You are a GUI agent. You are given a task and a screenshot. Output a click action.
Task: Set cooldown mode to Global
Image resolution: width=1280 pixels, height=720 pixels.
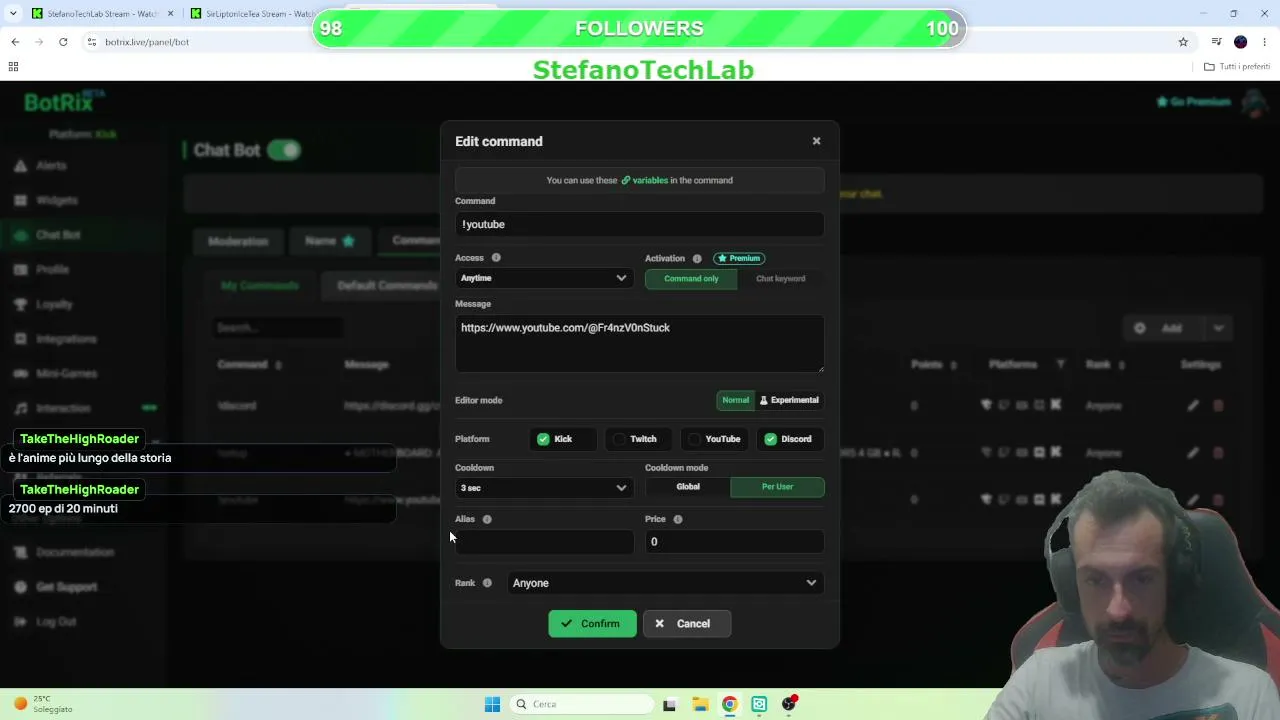pyautogui.click(x=688, y=487)
